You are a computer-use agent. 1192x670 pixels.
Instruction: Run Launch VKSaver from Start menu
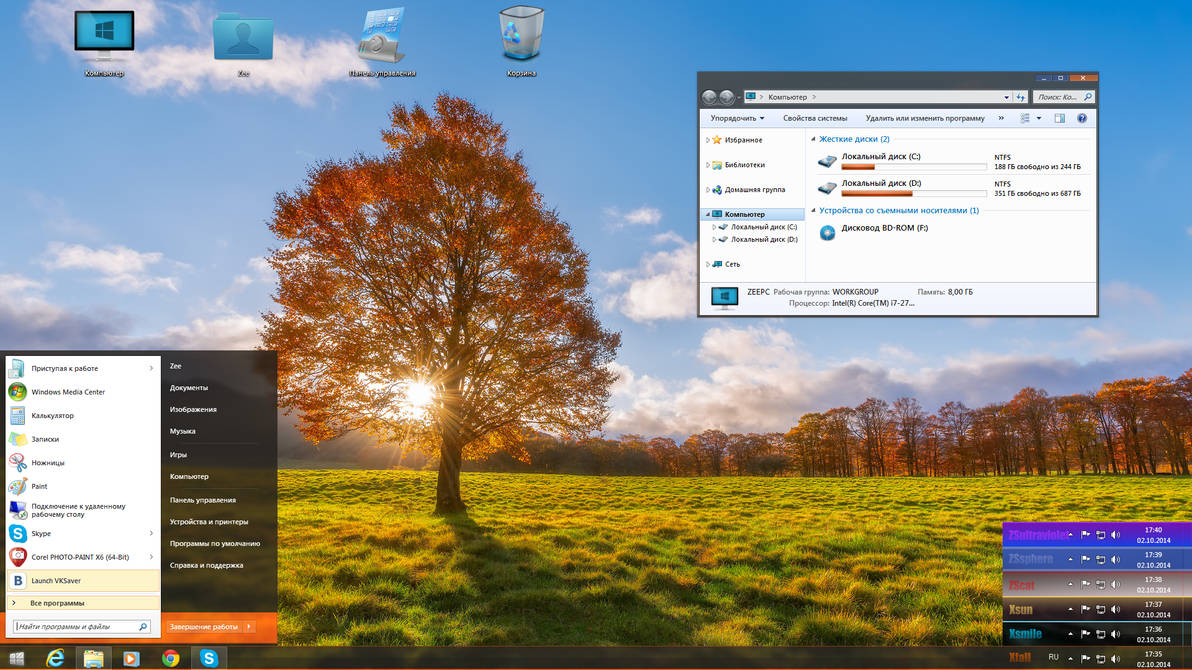tap(82, 580)
